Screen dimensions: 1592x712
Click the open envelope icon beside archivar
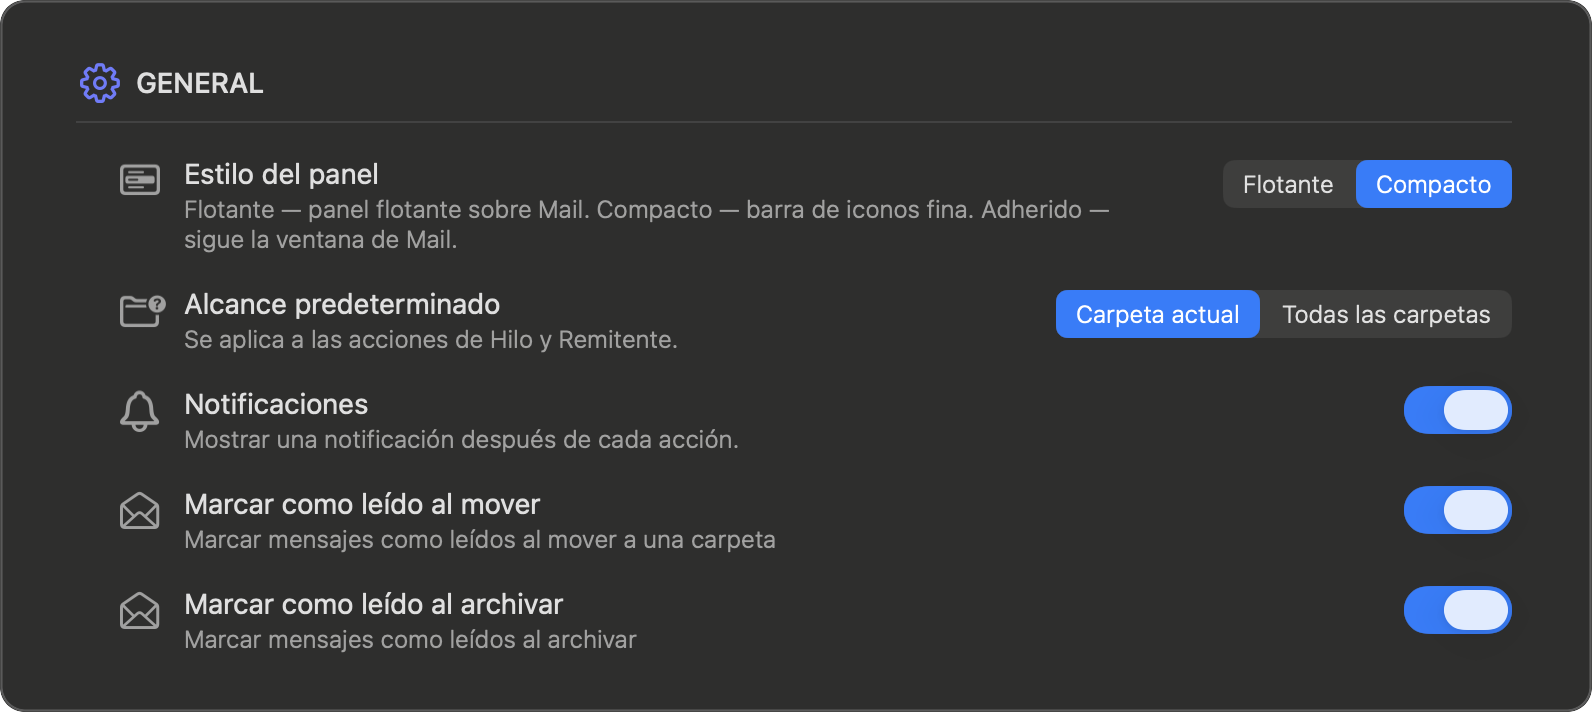[x=140, y=610]
